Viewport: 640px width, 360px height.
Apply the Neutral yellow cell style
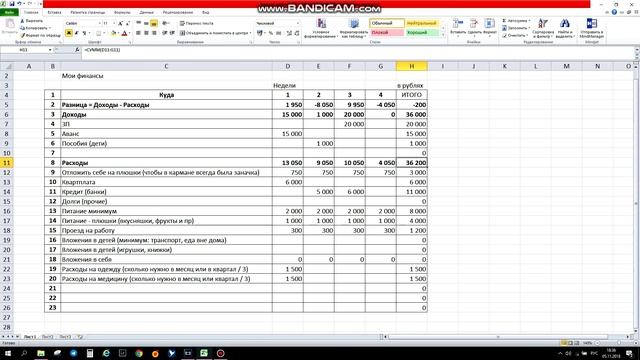point(422,23)
